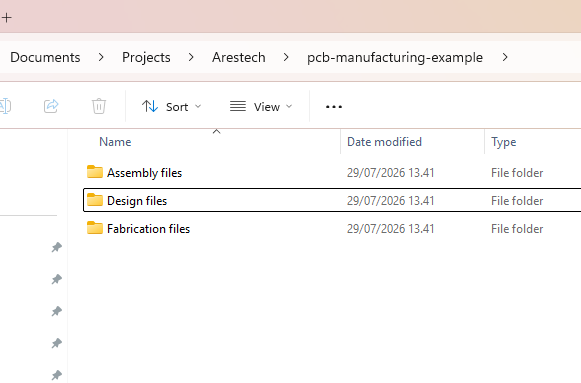Open the View dropdown menu
Image resolution: width=581 pixels, height=383 pixels.
coord(261,107)
